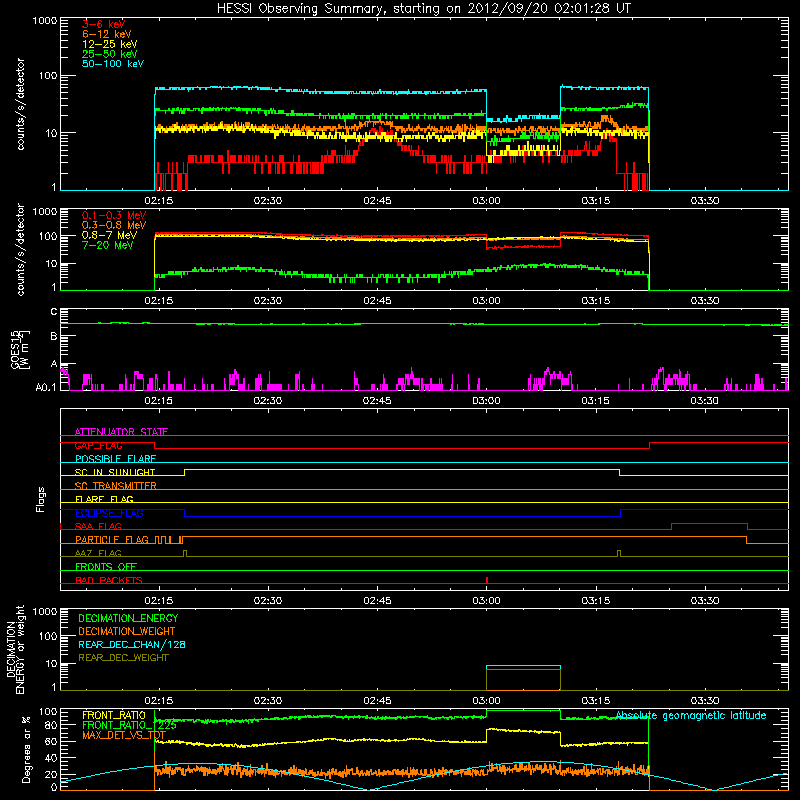Click the 25-50 keV legend label
Screen dimensions: 800x800
(x=110, y=54)
